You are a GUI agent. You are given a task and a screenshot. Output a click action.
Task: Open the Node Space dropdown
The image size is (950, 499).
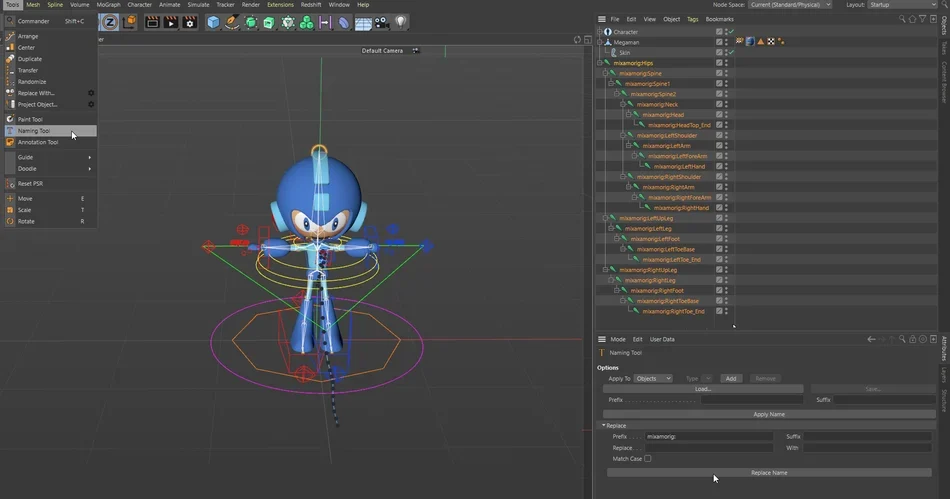pyautogui.click(x=789, y=5)
